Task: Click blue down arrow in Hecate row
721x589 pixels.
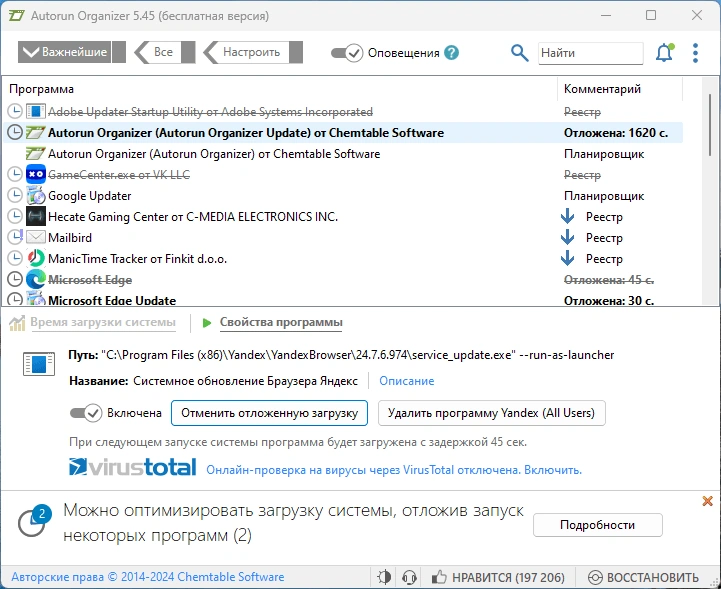Action: pos(567,216)
